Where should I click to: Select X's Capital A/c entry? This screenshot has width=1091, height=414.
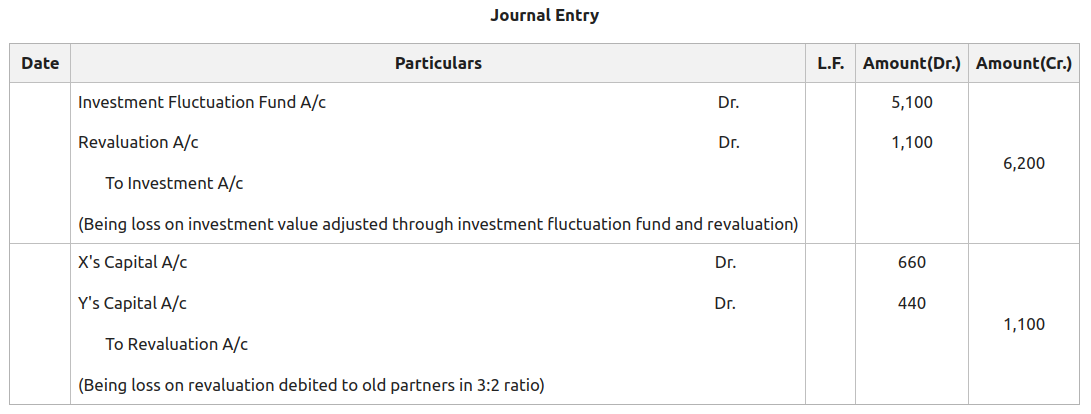pyautogui.click(x=133, y=264)
